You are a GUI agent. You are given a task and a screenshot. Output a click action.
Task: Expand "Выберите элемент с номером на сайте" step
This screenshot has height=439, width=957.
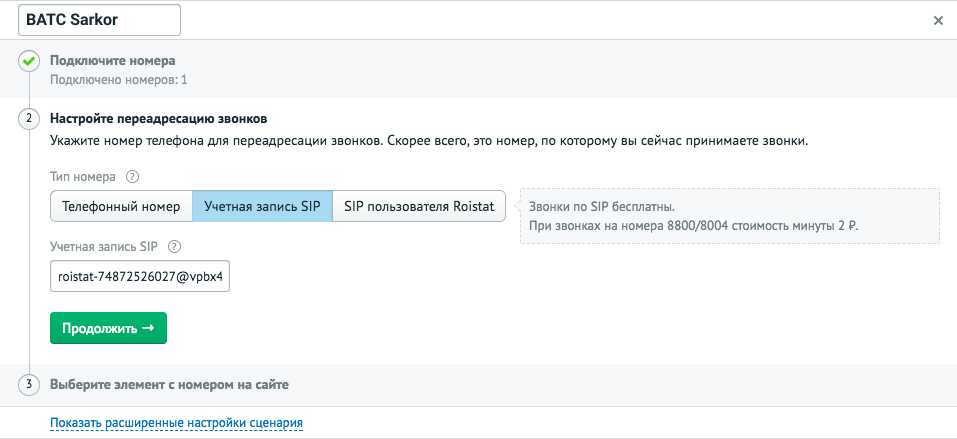click(x=169, y=385)
